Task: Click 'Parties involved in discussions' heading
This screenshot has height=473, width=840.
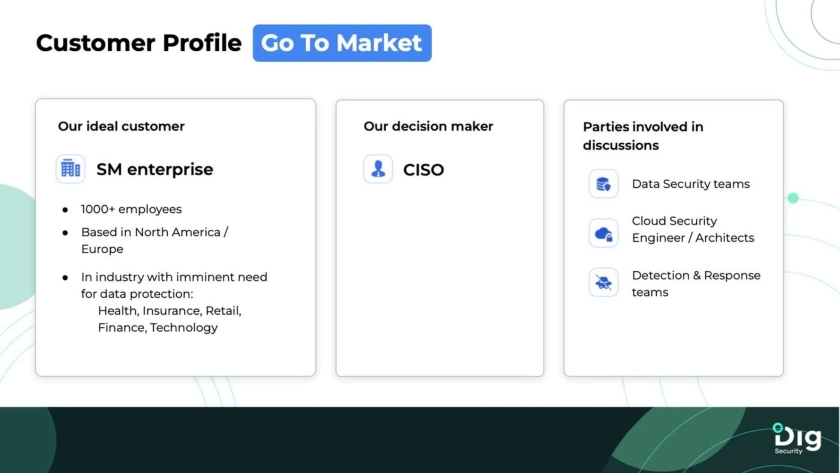Action: point(643,136)
